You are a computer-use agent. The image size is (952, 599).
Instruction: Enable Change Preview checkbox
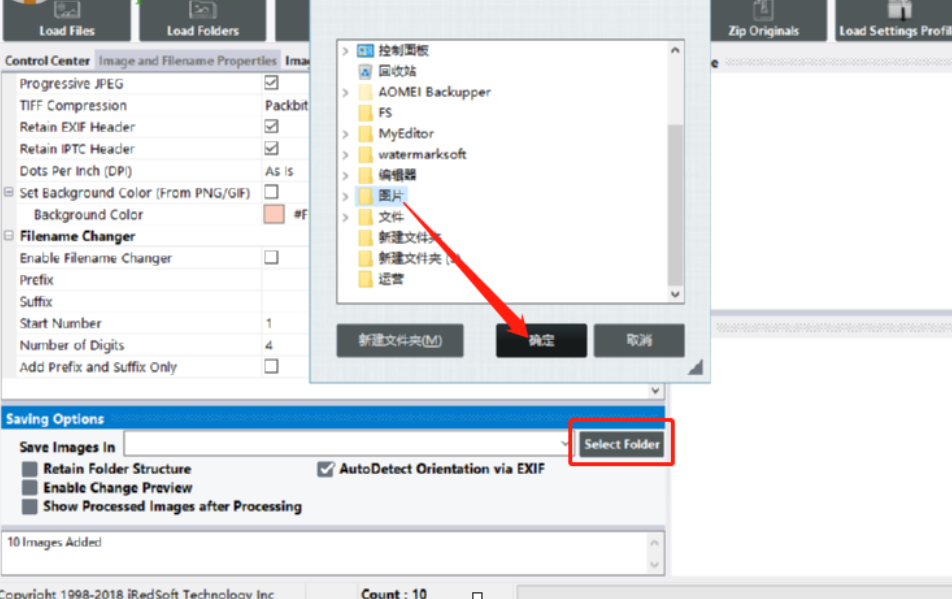[30, 488]
